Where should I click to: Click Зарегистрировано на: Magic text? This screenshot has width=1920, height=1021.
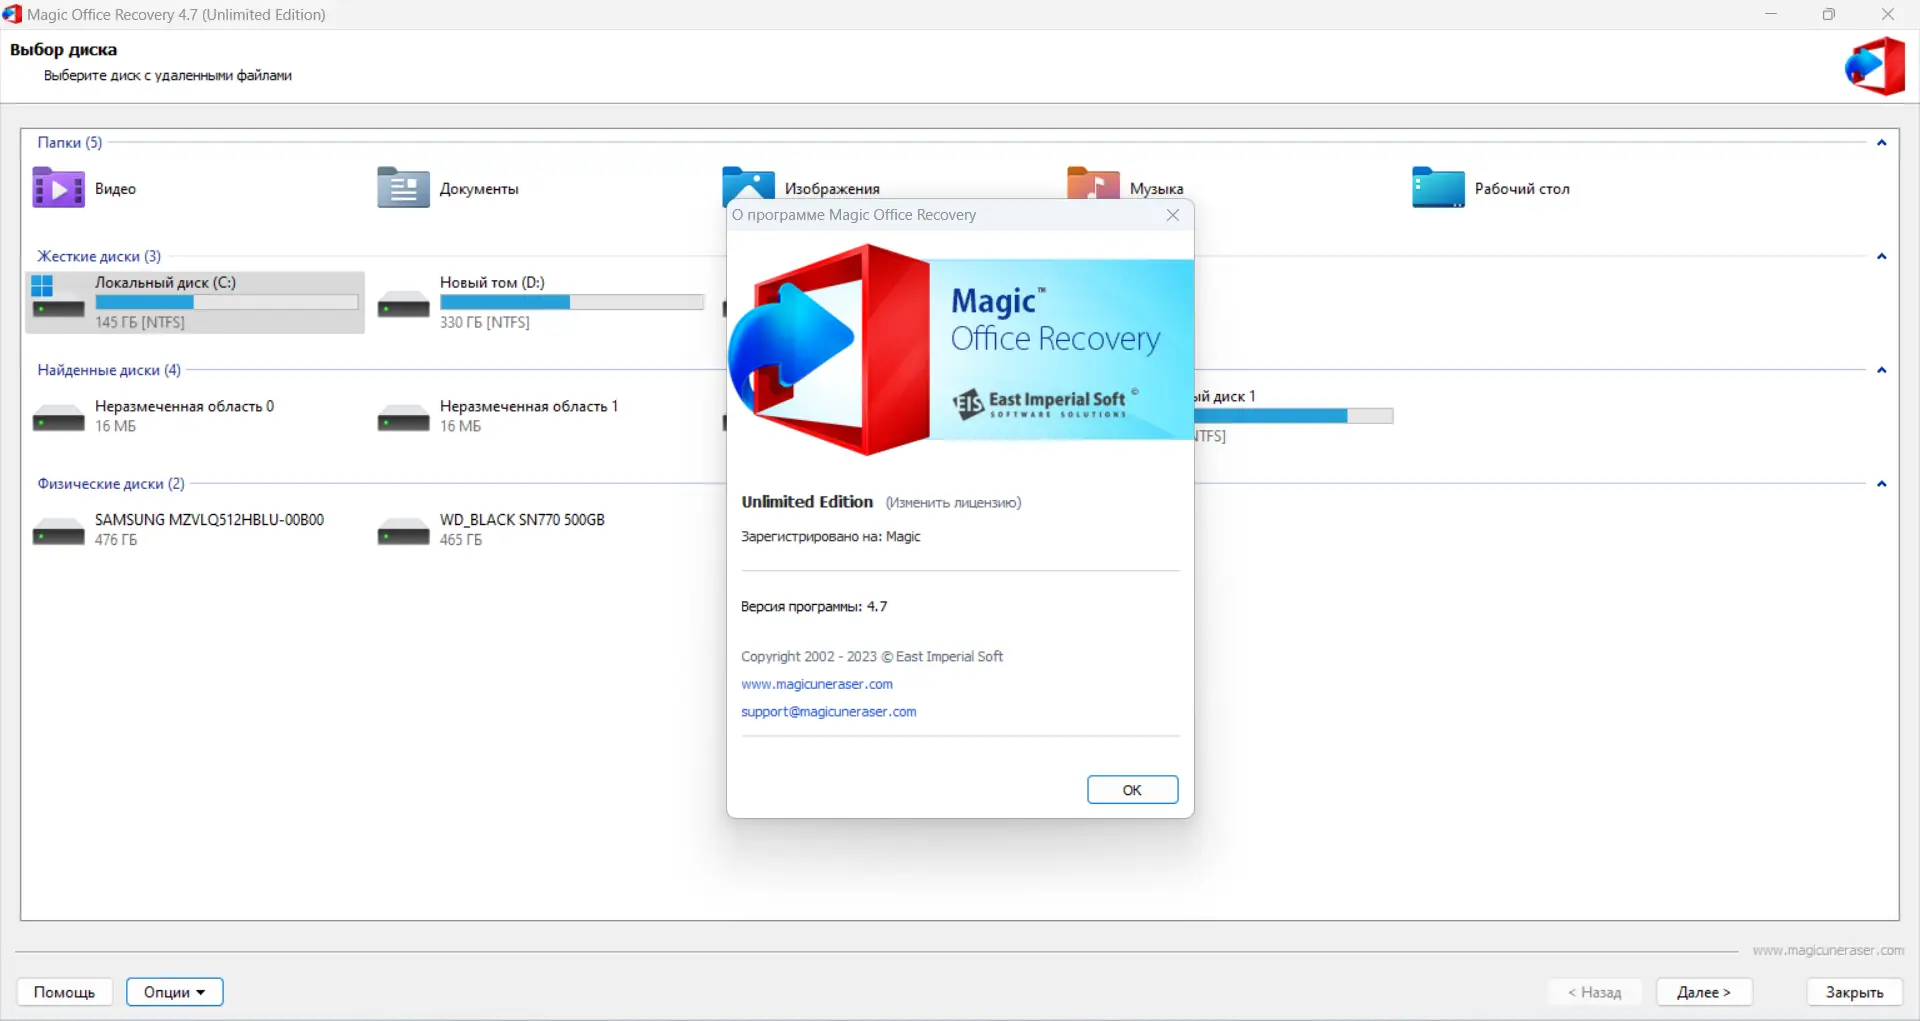click(x=831, y=537)
